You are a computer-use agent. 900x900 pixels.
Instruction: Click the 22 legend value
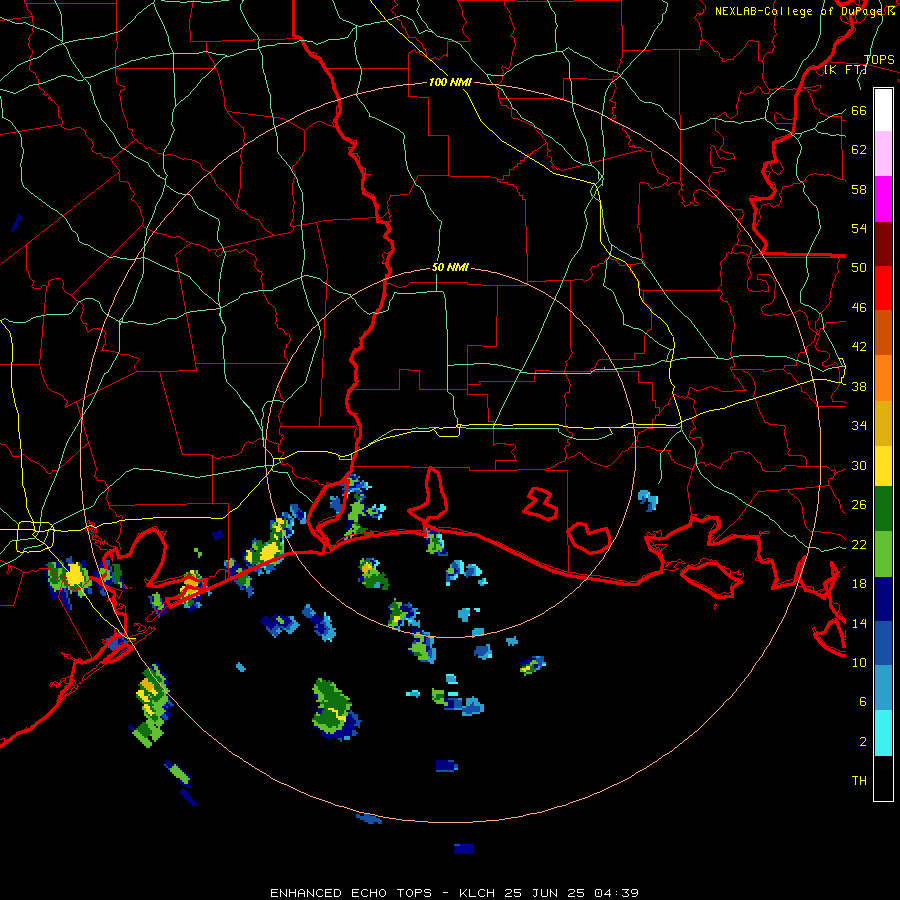coord(859,544)
